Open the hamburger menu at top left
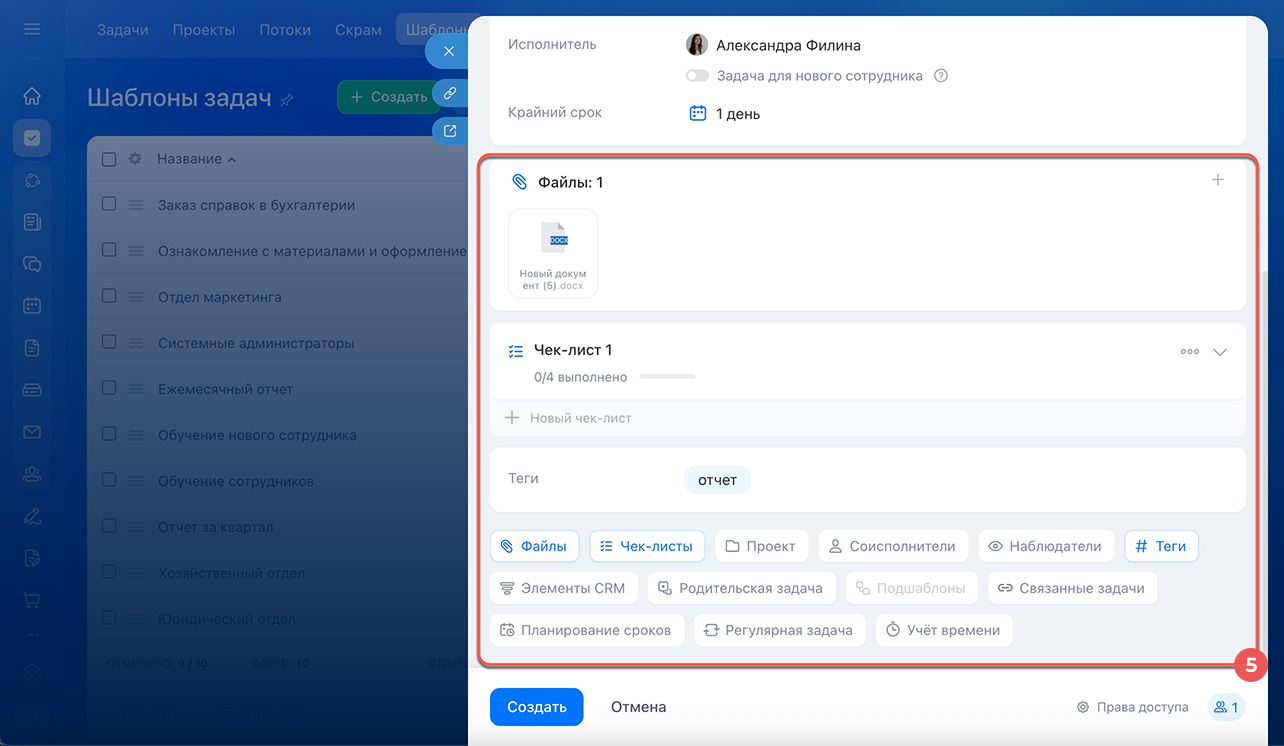This screenshot has height=746, width=1284. (x=32, y=29)
